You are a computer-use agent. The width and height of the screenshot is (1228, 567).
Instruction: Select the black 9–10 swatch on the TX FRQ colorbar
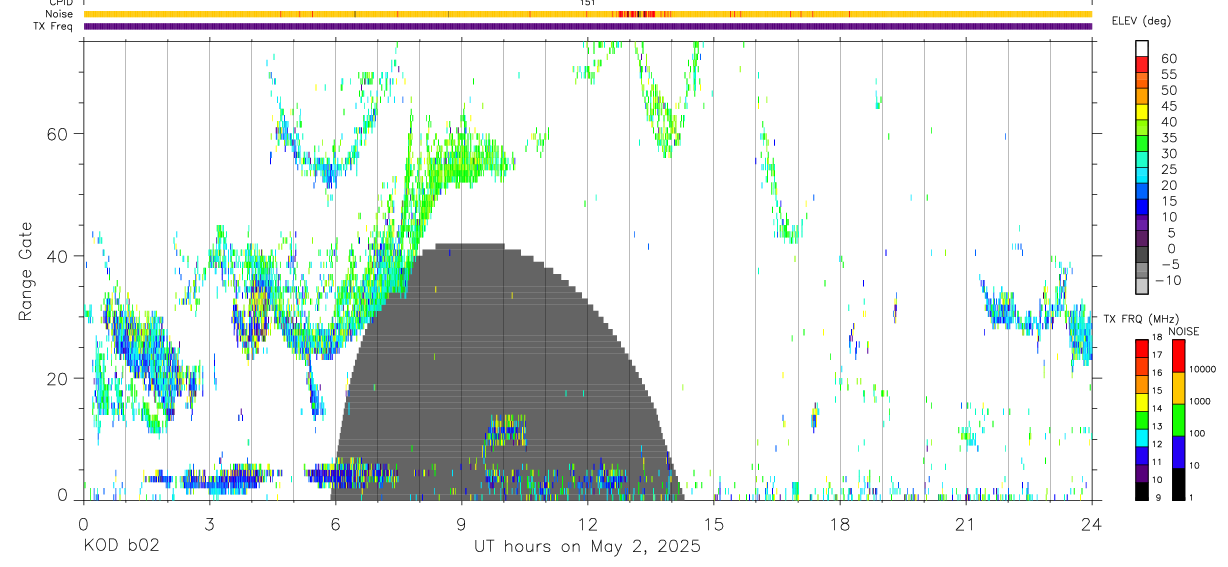pos(1141,491)
